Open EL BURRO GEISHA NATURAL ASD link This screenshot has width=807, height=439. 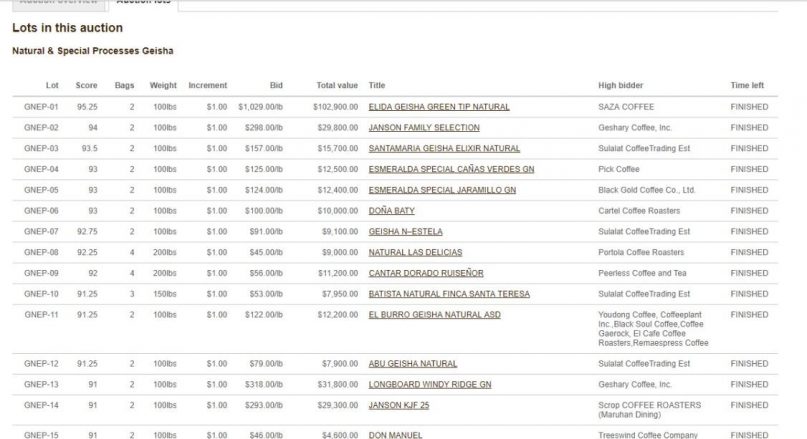434,314
